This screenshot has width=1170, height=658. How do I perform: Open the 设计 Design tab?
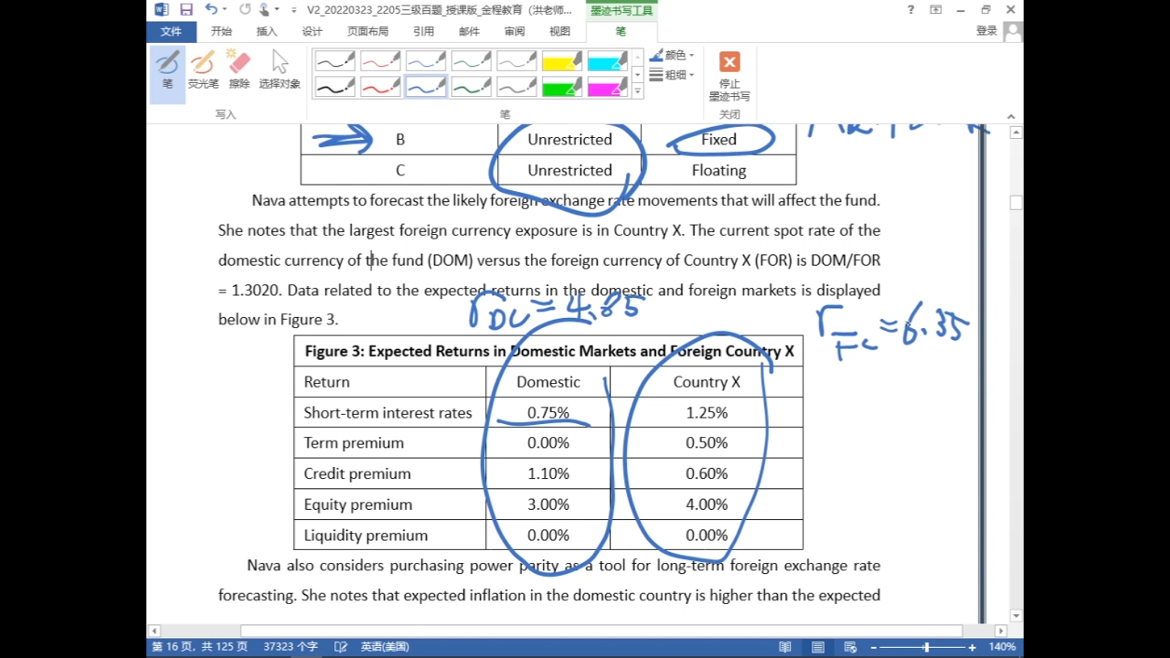tap(312, 31)
